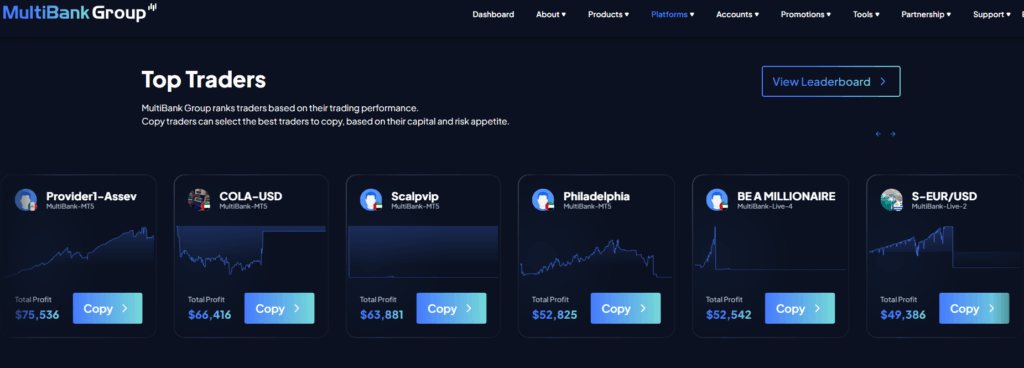Click the $63,881 total profit value

click(x=381, y=314)
